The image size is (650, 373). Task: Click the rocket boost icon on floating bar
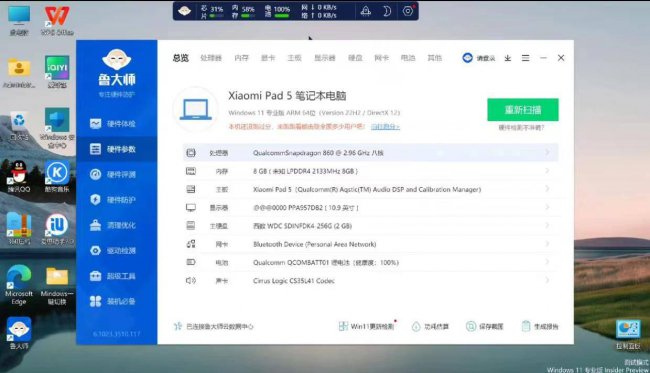pos(366,11)
